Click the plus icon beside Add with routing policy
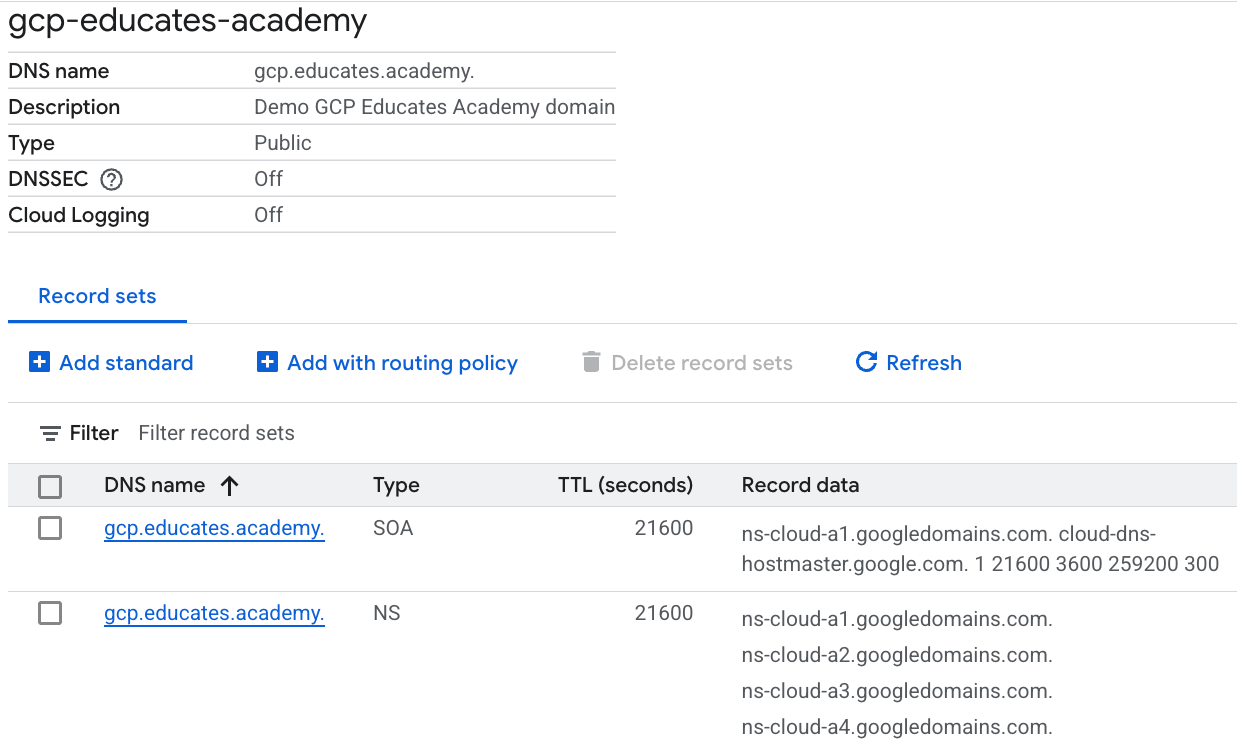Viewport: 1237px width, 752px height. (267, 362)
